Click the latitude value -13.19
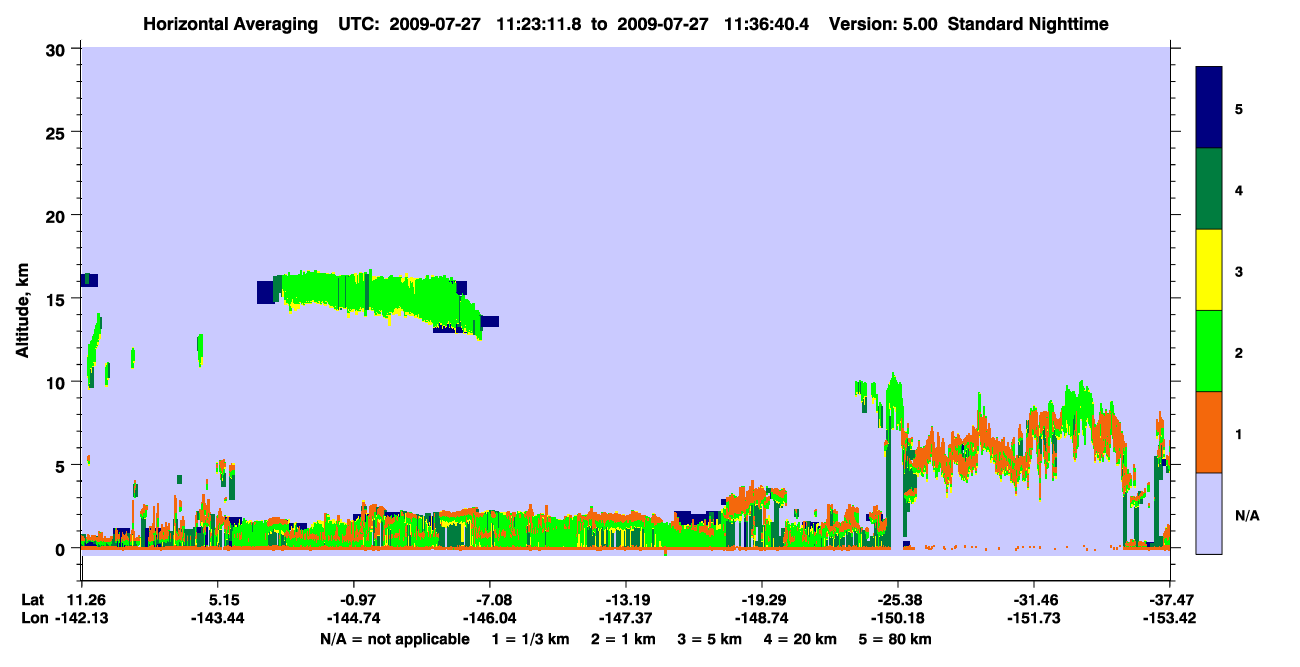1300x667 pixels. click(x=626, y=601)
